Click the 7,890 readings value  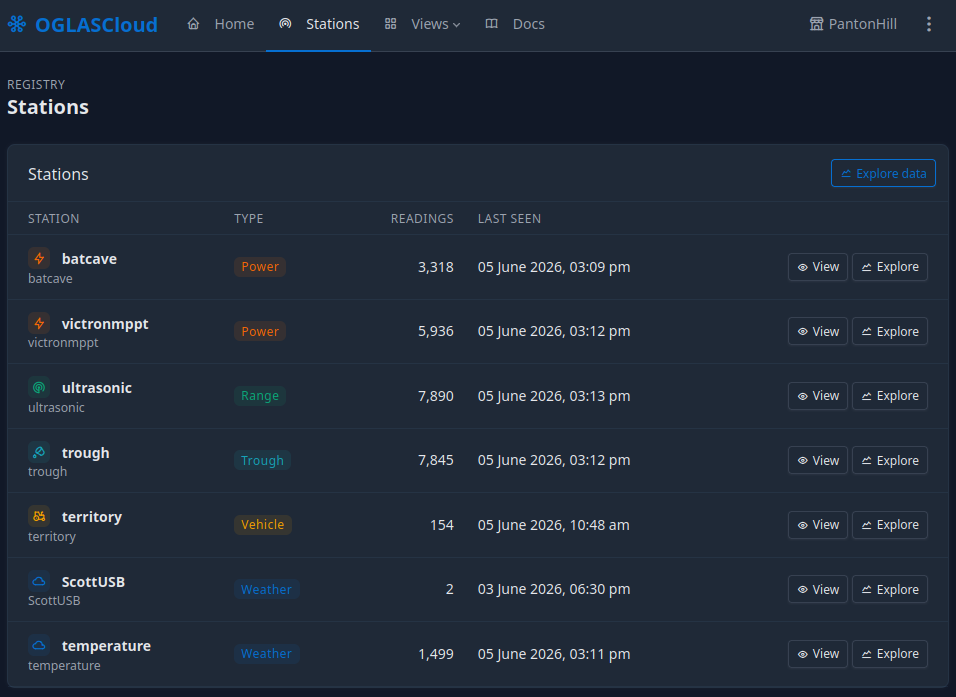(x=435, y=396)
